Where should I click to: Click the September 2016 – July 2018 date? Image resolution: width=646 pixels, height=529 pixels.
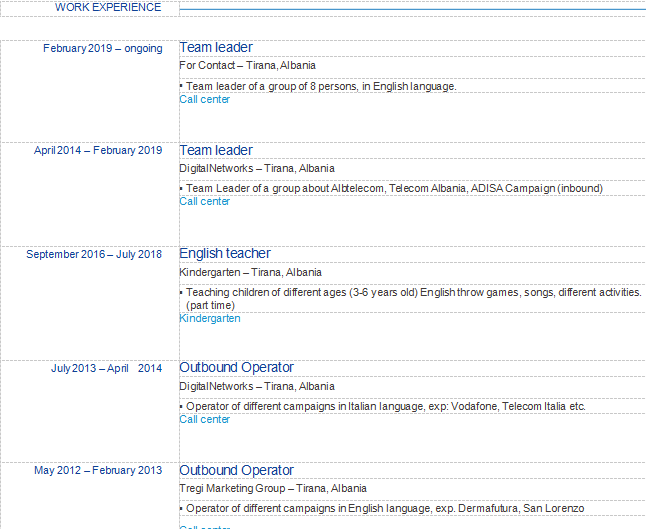pos(94,254)
